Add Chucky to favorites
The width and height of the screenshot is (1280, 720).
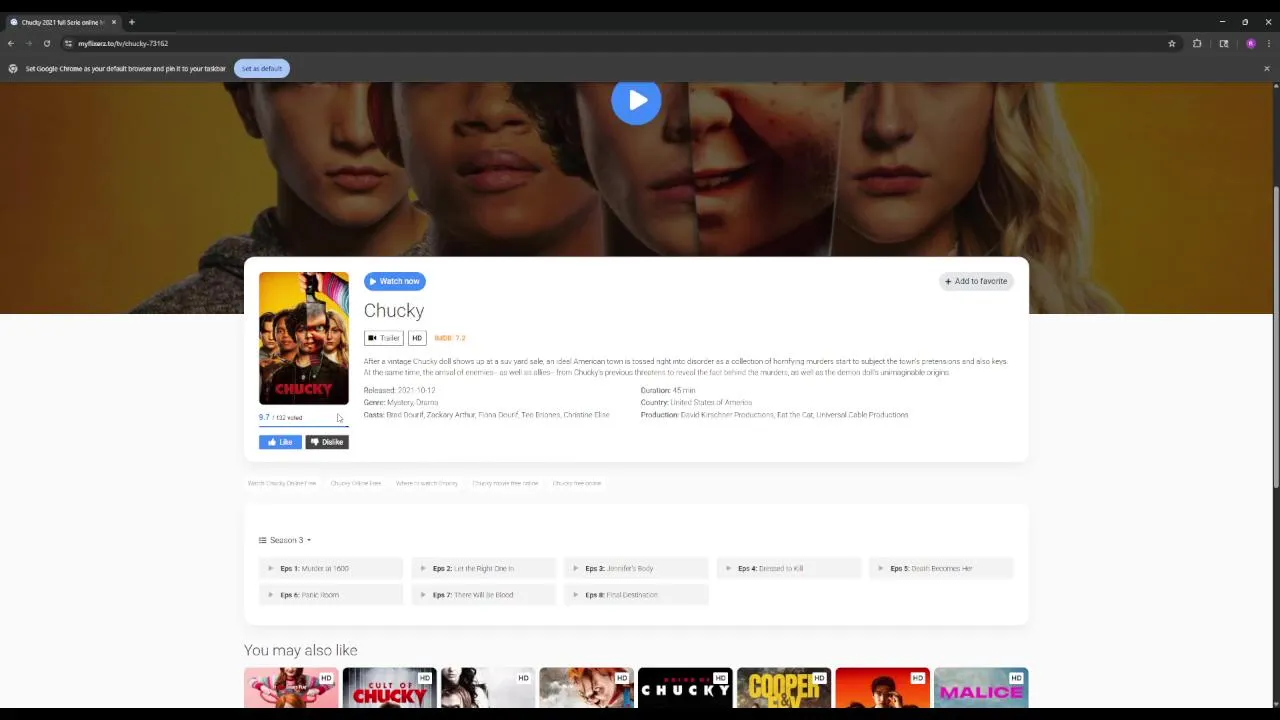[x=976, y=281]
